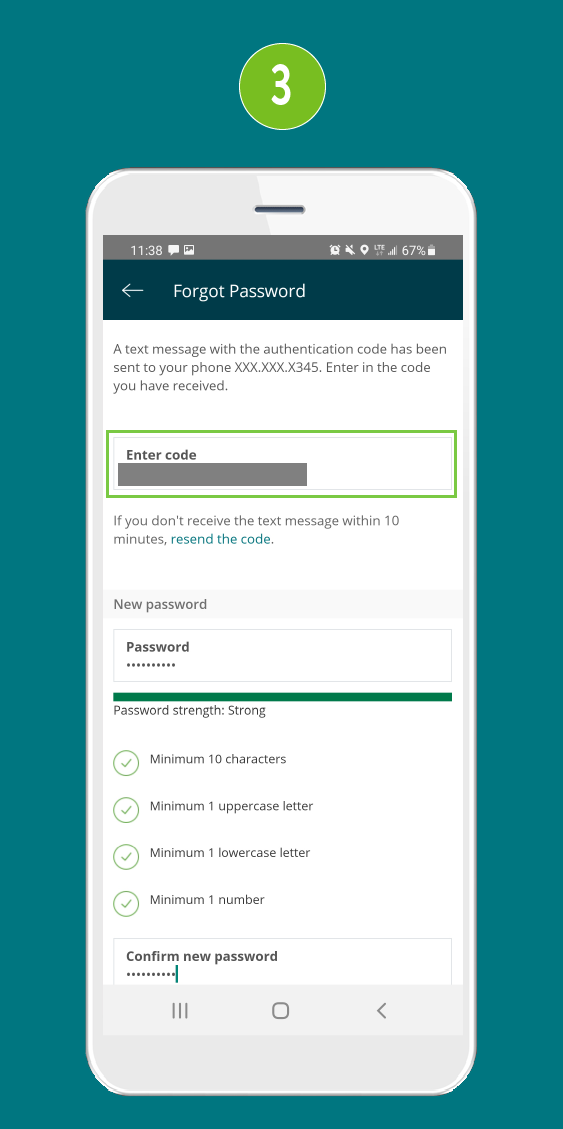This screenshot has width=563, height=1129.
Task: Tap the muted sound icon in status bar
Action: (350, 250)
